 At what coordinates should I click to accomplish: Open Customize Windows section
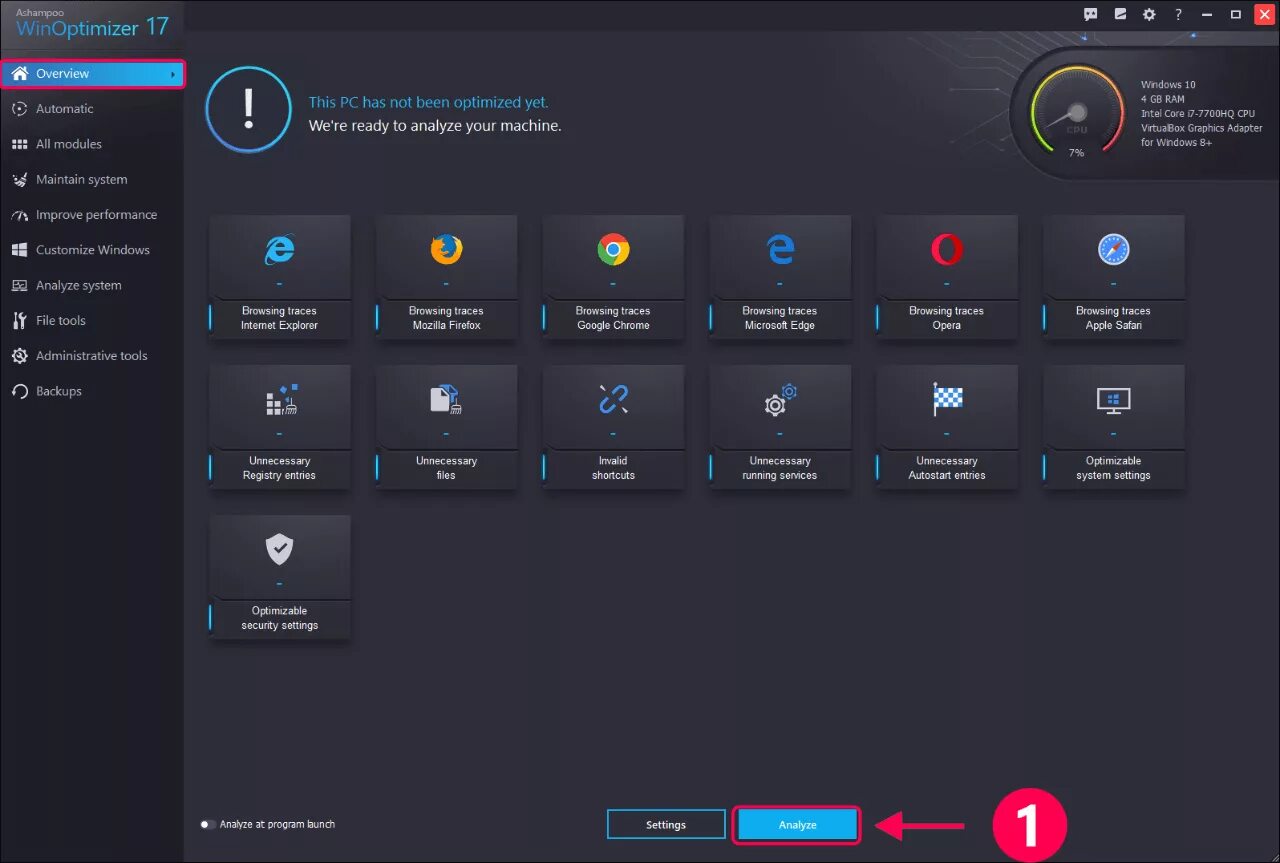pyautogui.click(x=92, y=250)
